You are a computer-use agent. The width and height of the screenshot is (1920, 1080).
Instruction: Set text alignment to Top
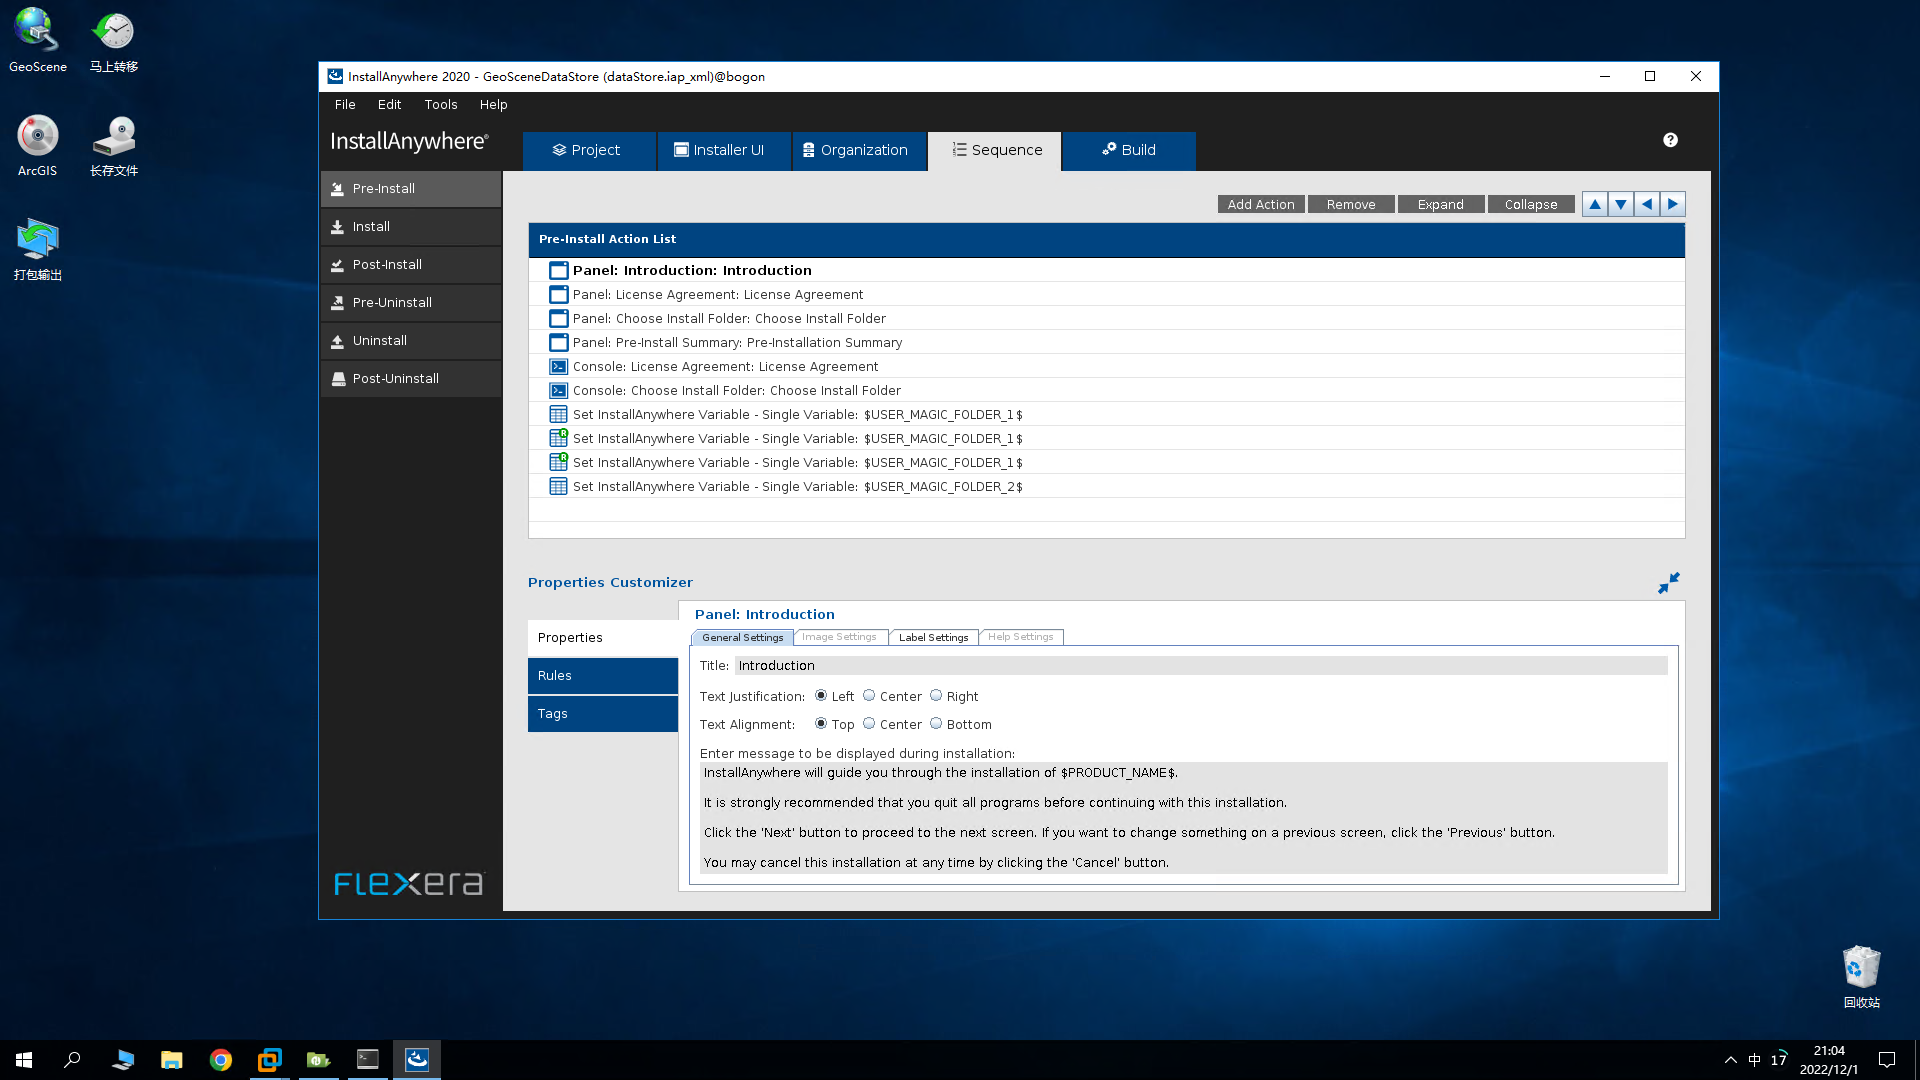tap(821, 724)
